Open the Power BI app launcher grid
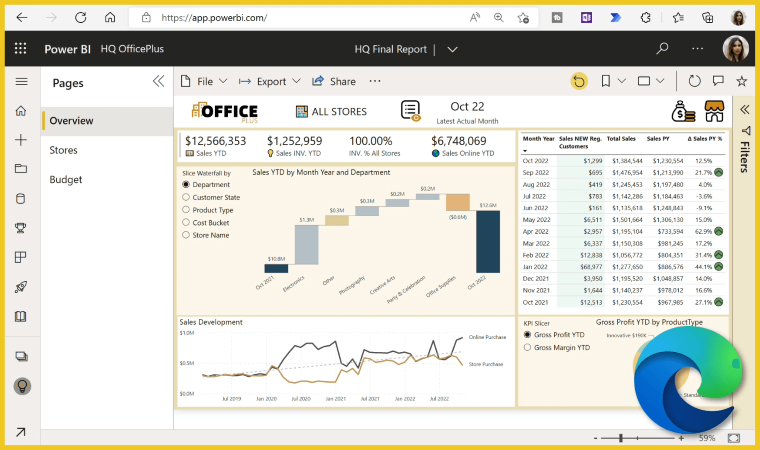This screenshot has width=760, height=450. pyautogui.click(x=20, y=49)
